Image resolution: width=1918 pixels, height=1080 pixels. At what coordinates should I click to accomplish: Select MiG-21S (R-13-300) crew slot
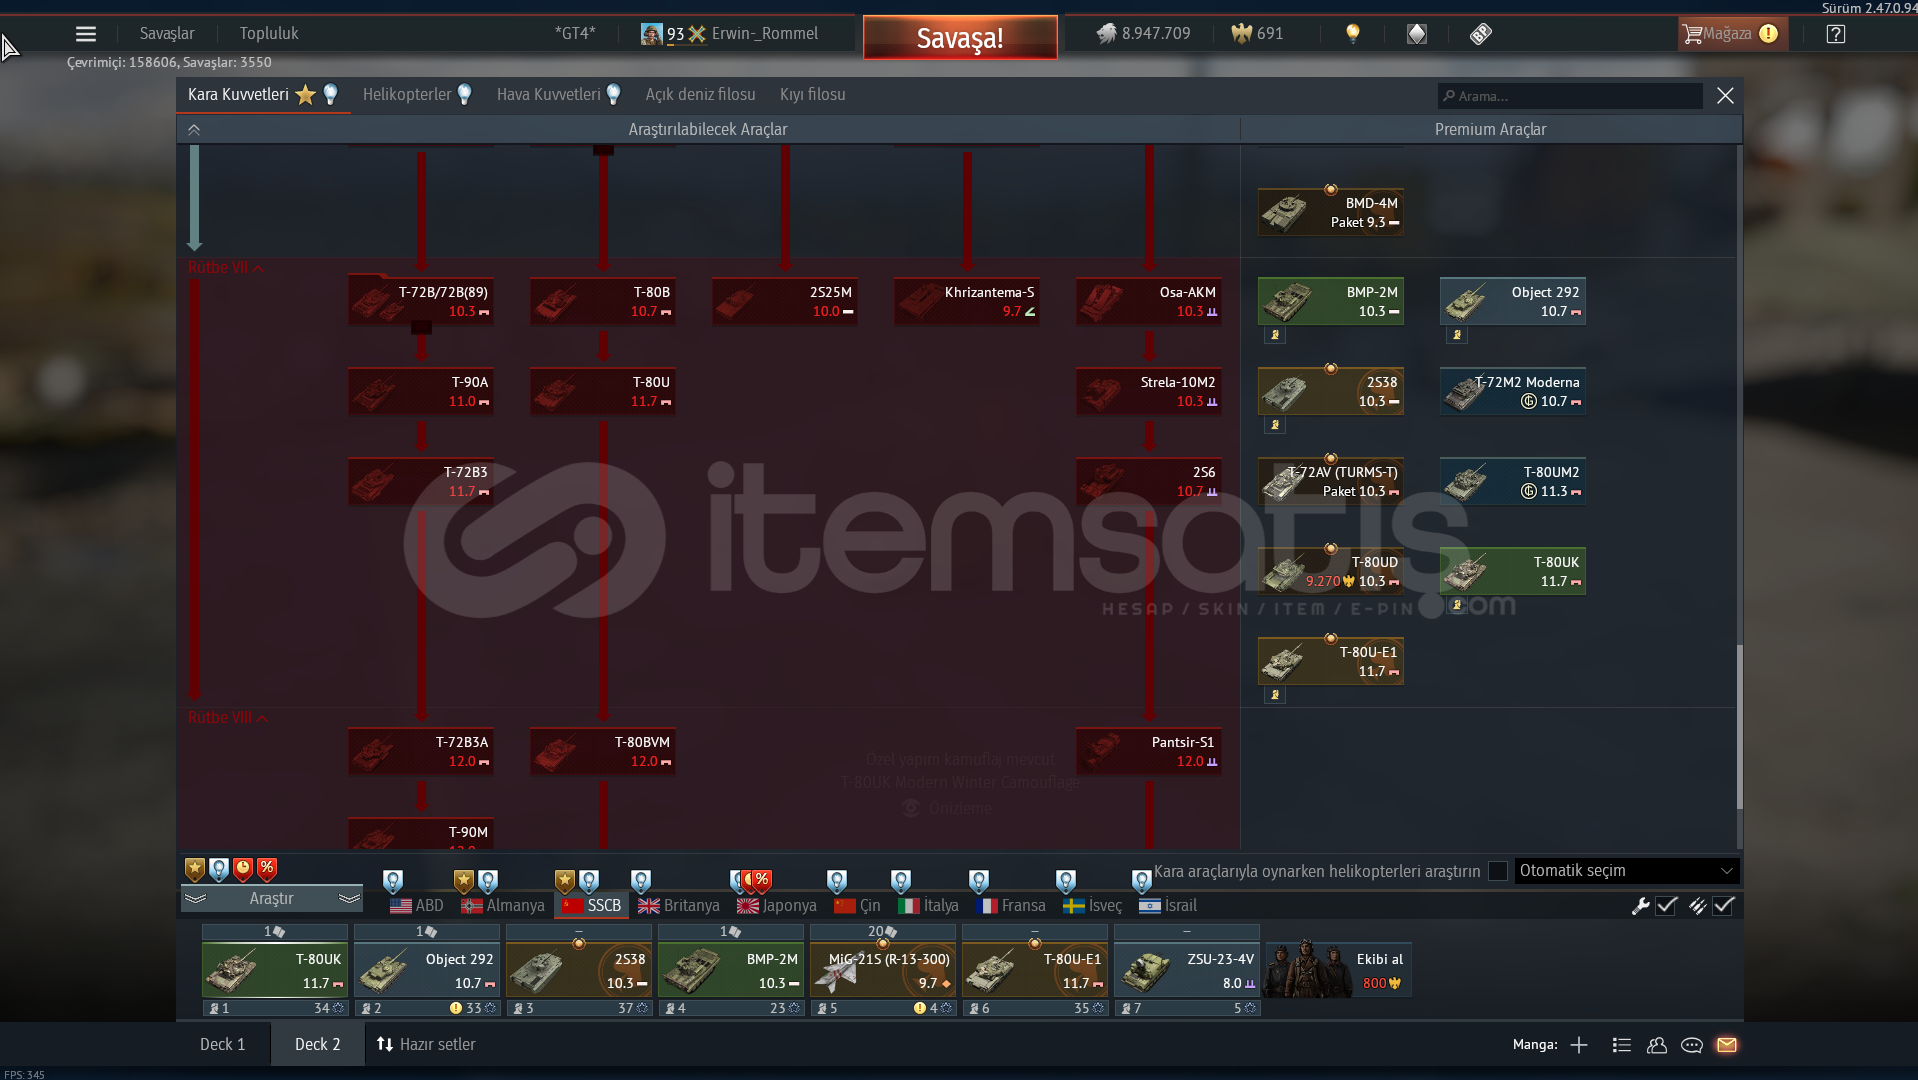coord(883,970)
